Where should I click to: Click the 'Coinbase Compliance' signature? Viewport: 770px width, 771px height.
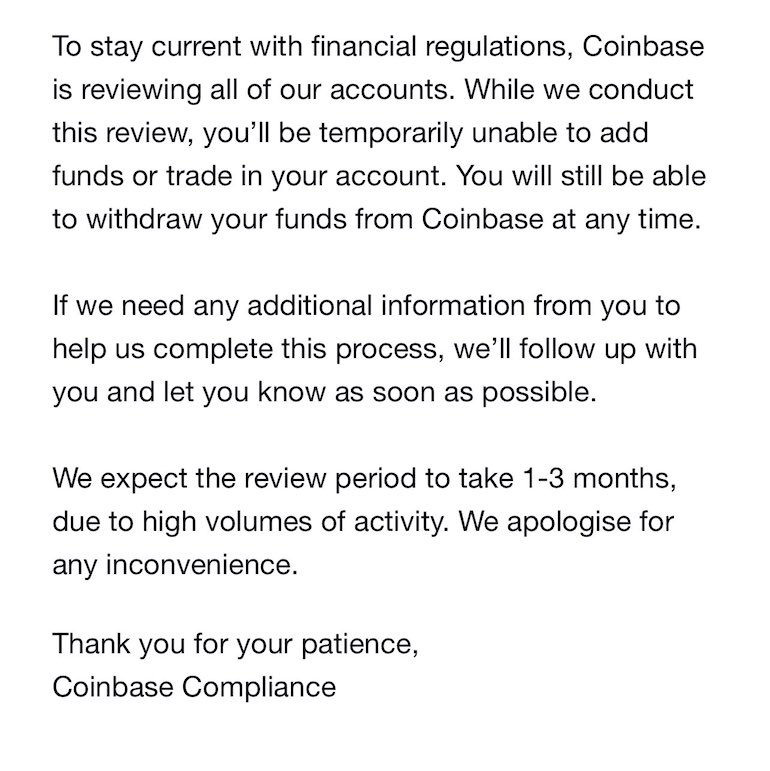click(x=194, y=689)
